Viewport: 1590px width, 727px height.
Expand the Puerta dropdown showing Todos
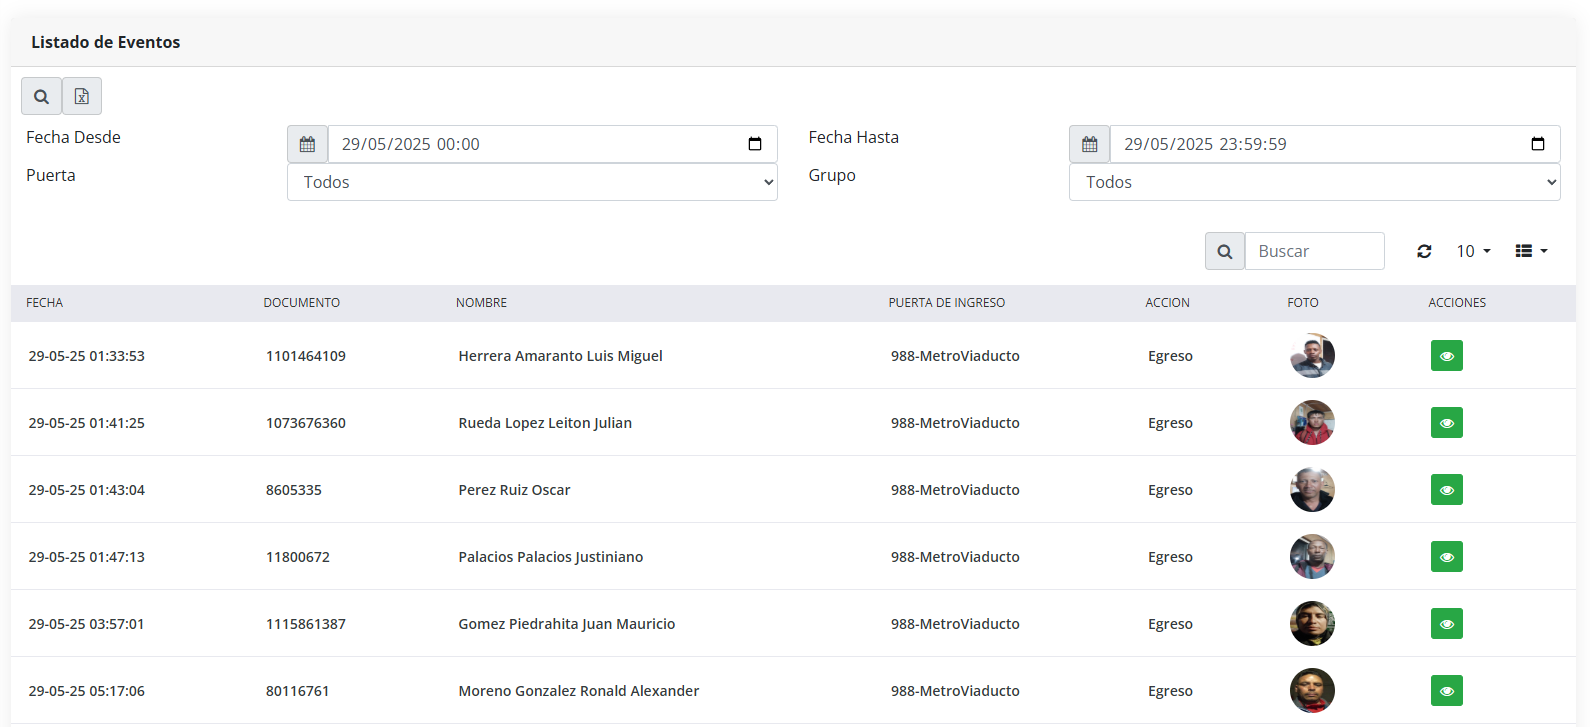point(532,182)
